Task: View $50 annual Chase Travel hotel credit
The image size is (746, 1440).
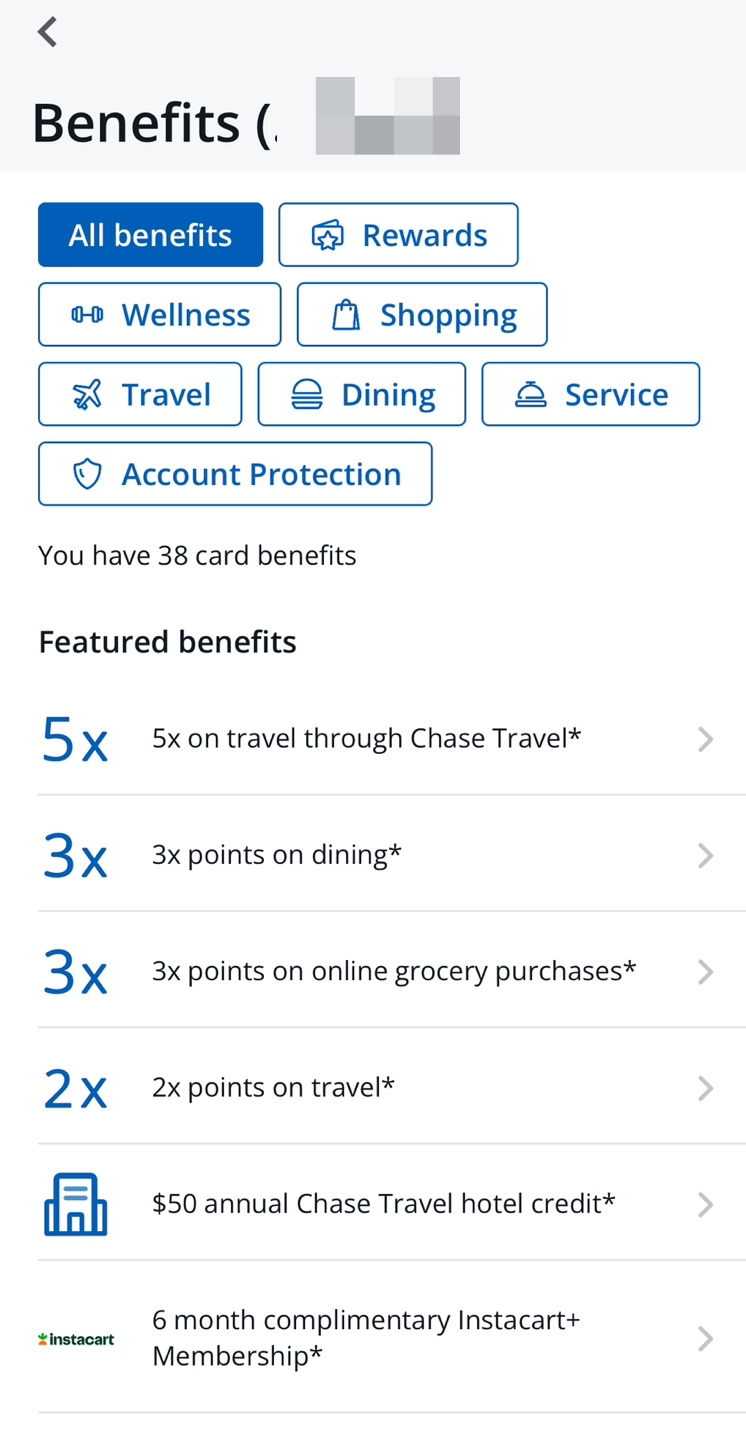Action: tap(392, 1203)
